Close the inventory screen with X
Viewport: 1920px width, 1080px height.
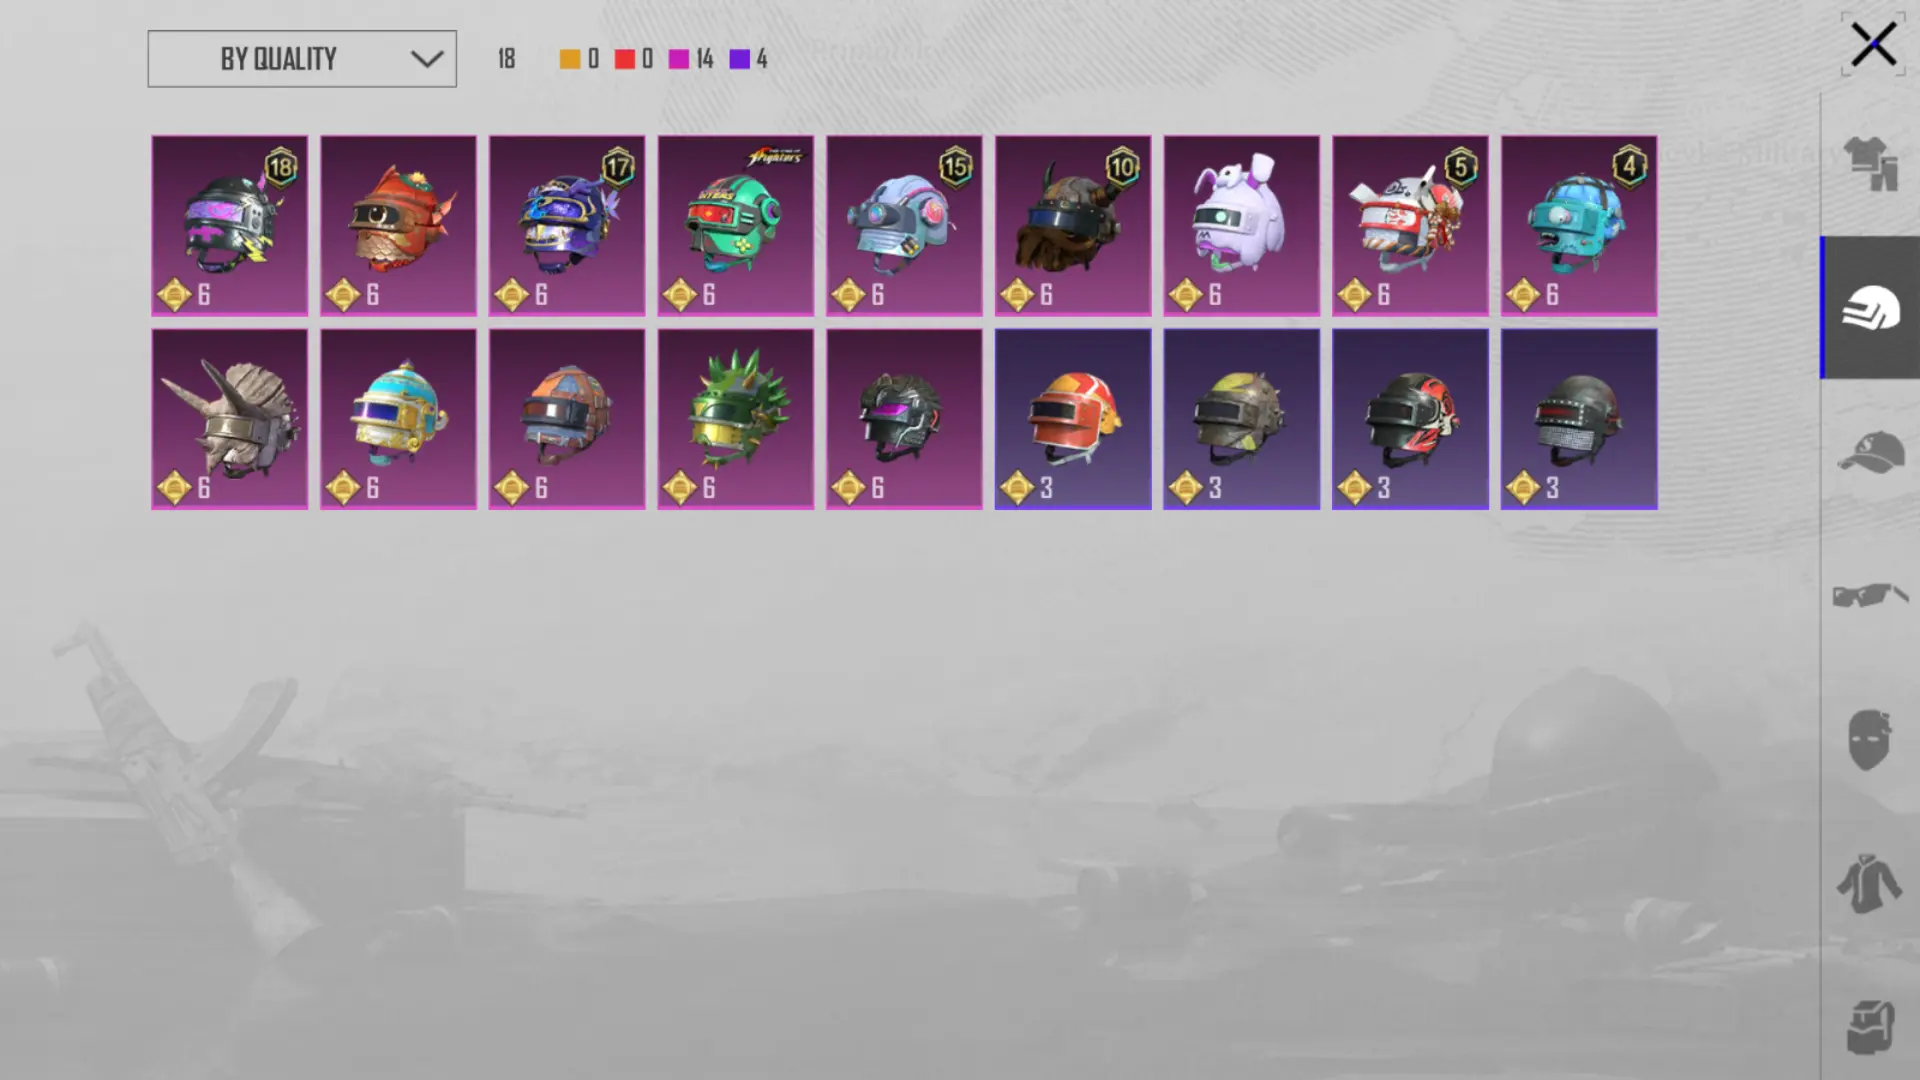coord(1873,45)
